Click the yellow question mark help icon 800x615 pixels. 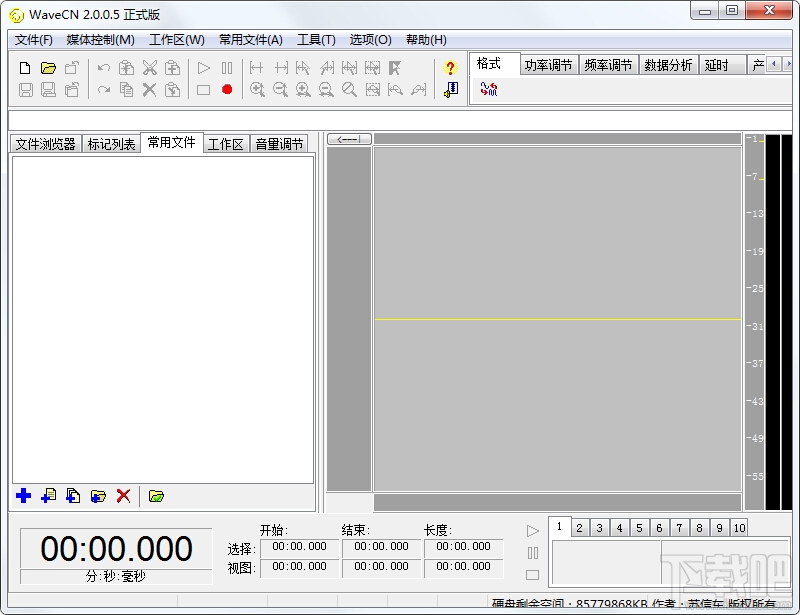[450, 68]
